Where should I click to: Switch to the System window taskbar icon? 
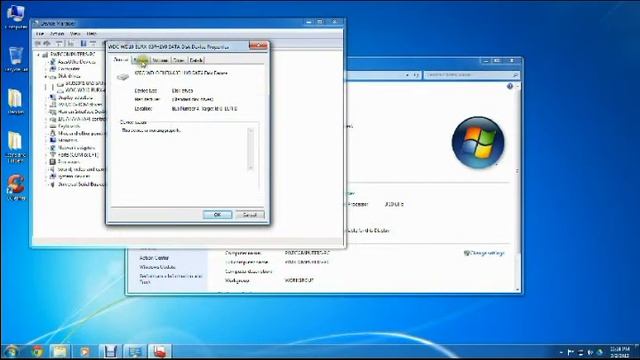pyautogui.click(x=135, y=351)
